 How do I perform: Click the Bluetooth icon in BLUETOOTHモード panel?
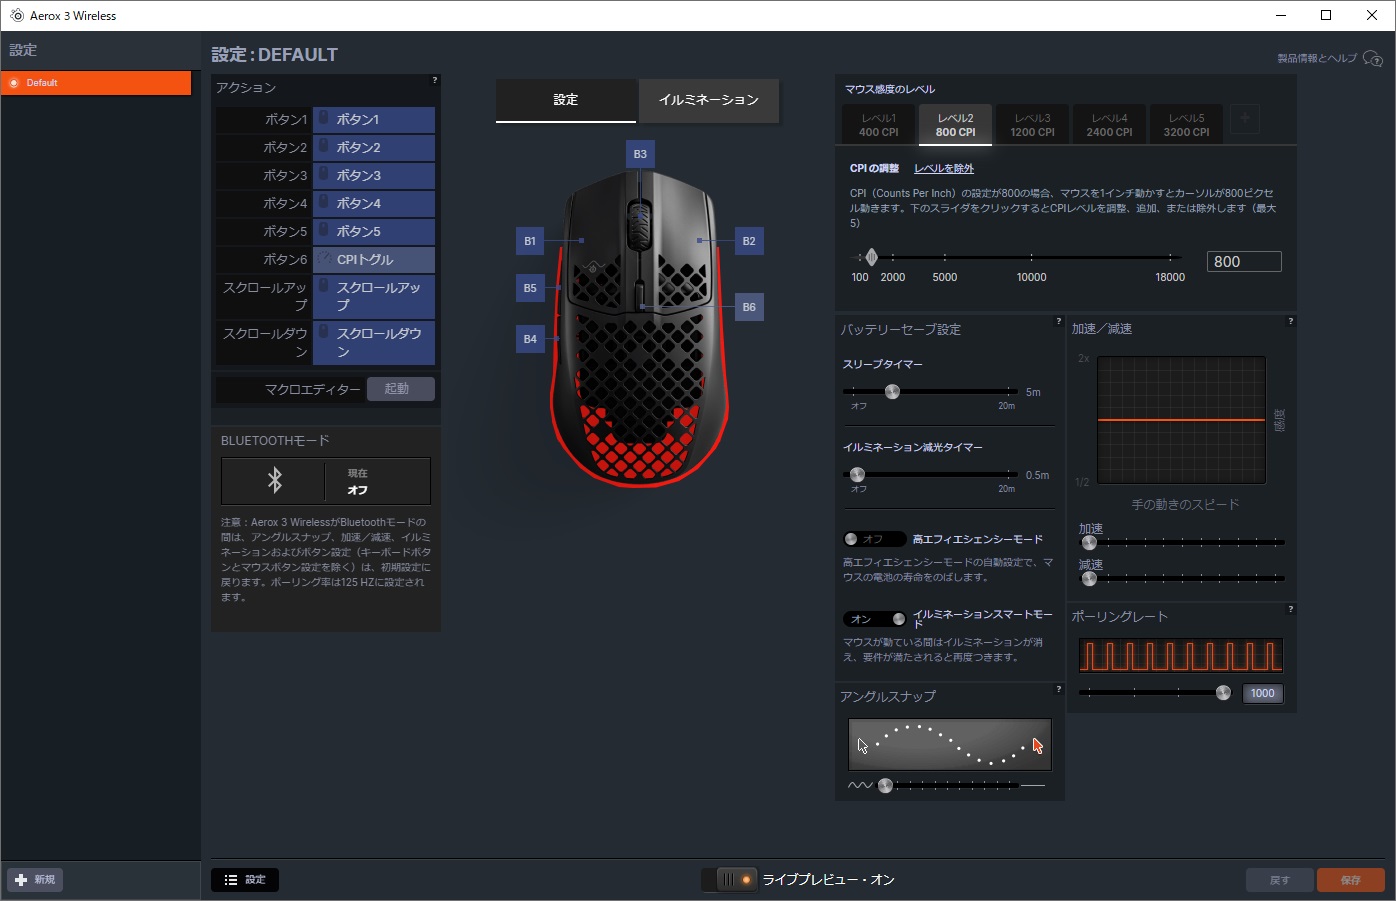pyautogui.click(x=275, y=481)
